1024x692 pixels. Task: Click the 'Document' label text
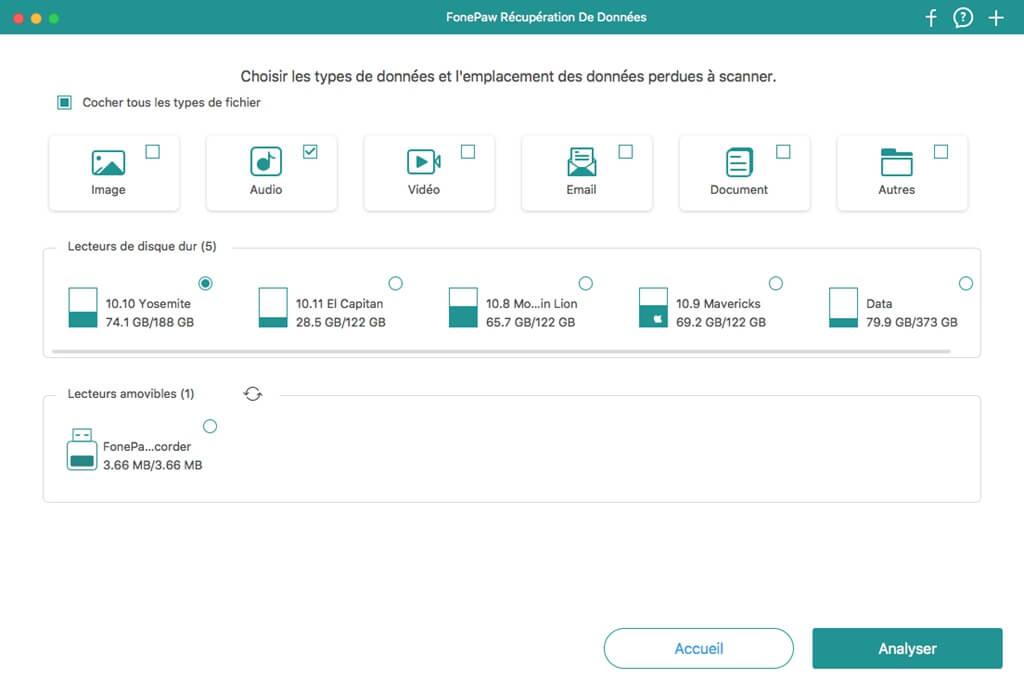(739, 189)
